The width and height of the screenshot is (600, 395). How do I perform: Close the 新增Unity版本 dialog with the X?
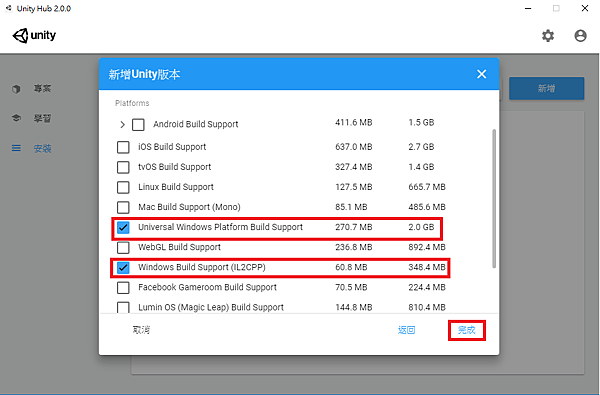click(x=481, y=74)
